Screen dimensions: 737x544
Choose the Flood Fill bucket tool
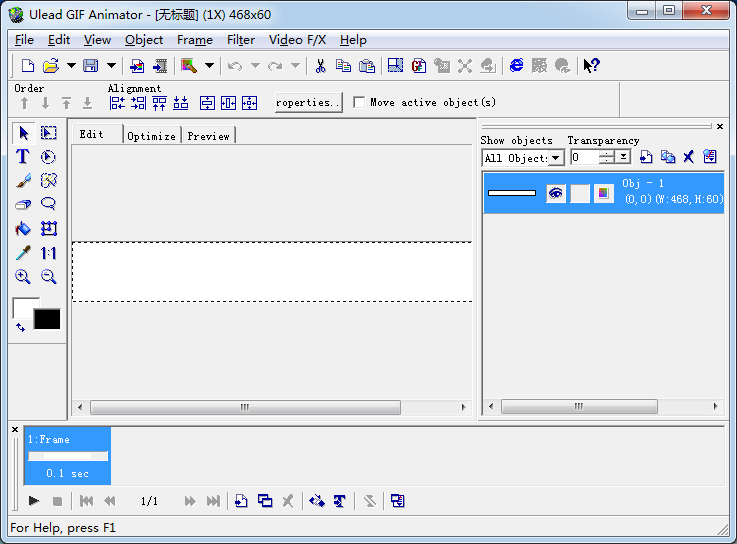click(23, 229)
